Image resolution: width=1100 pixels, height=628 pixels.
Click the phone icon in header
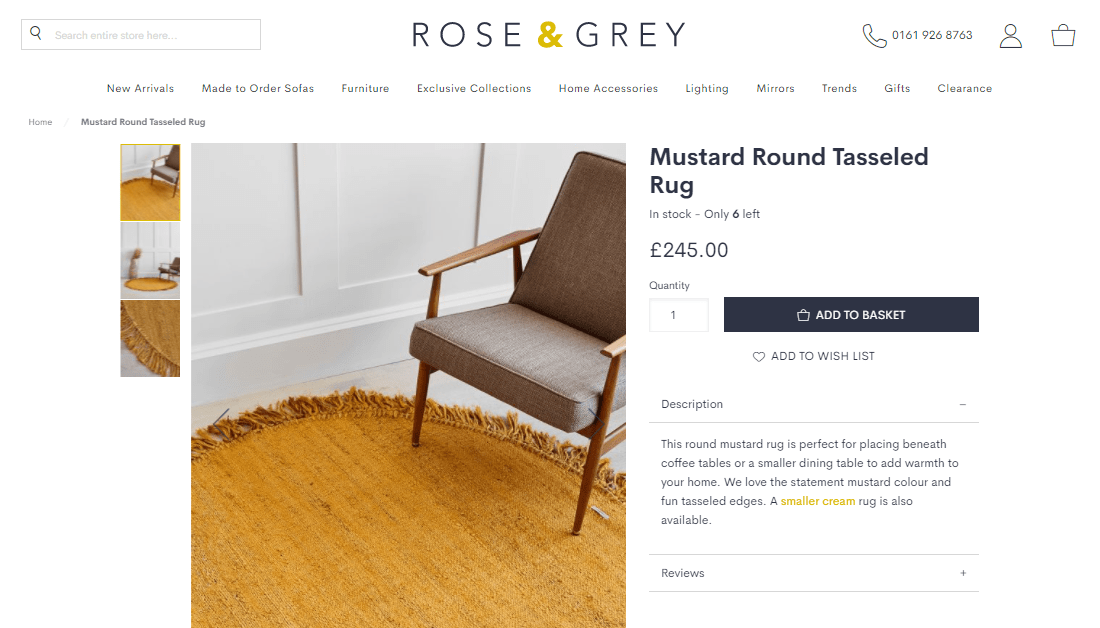(874, 35)
